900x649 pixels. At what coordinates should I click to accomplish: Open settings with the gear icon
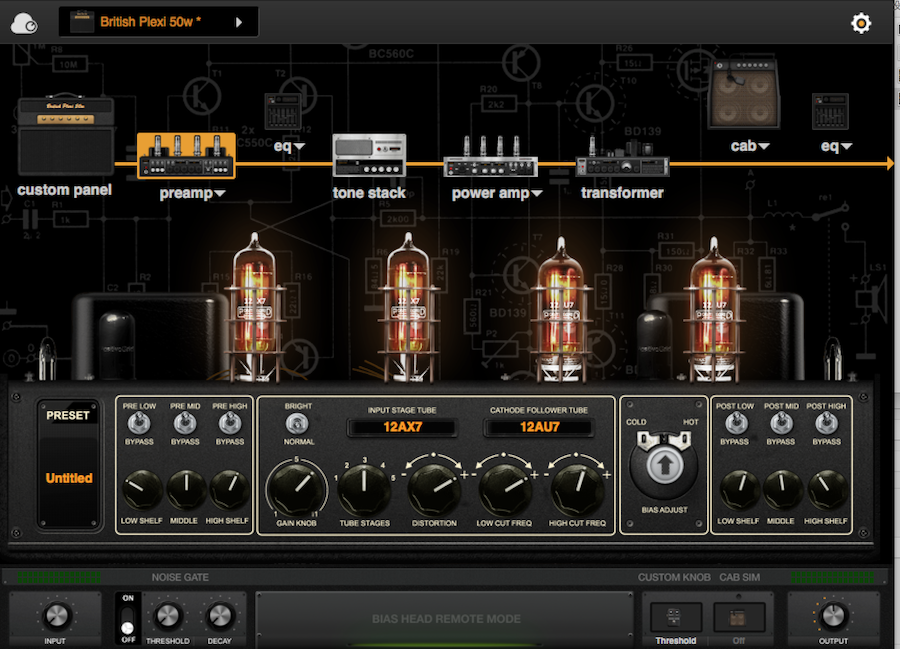coord(860,24)
